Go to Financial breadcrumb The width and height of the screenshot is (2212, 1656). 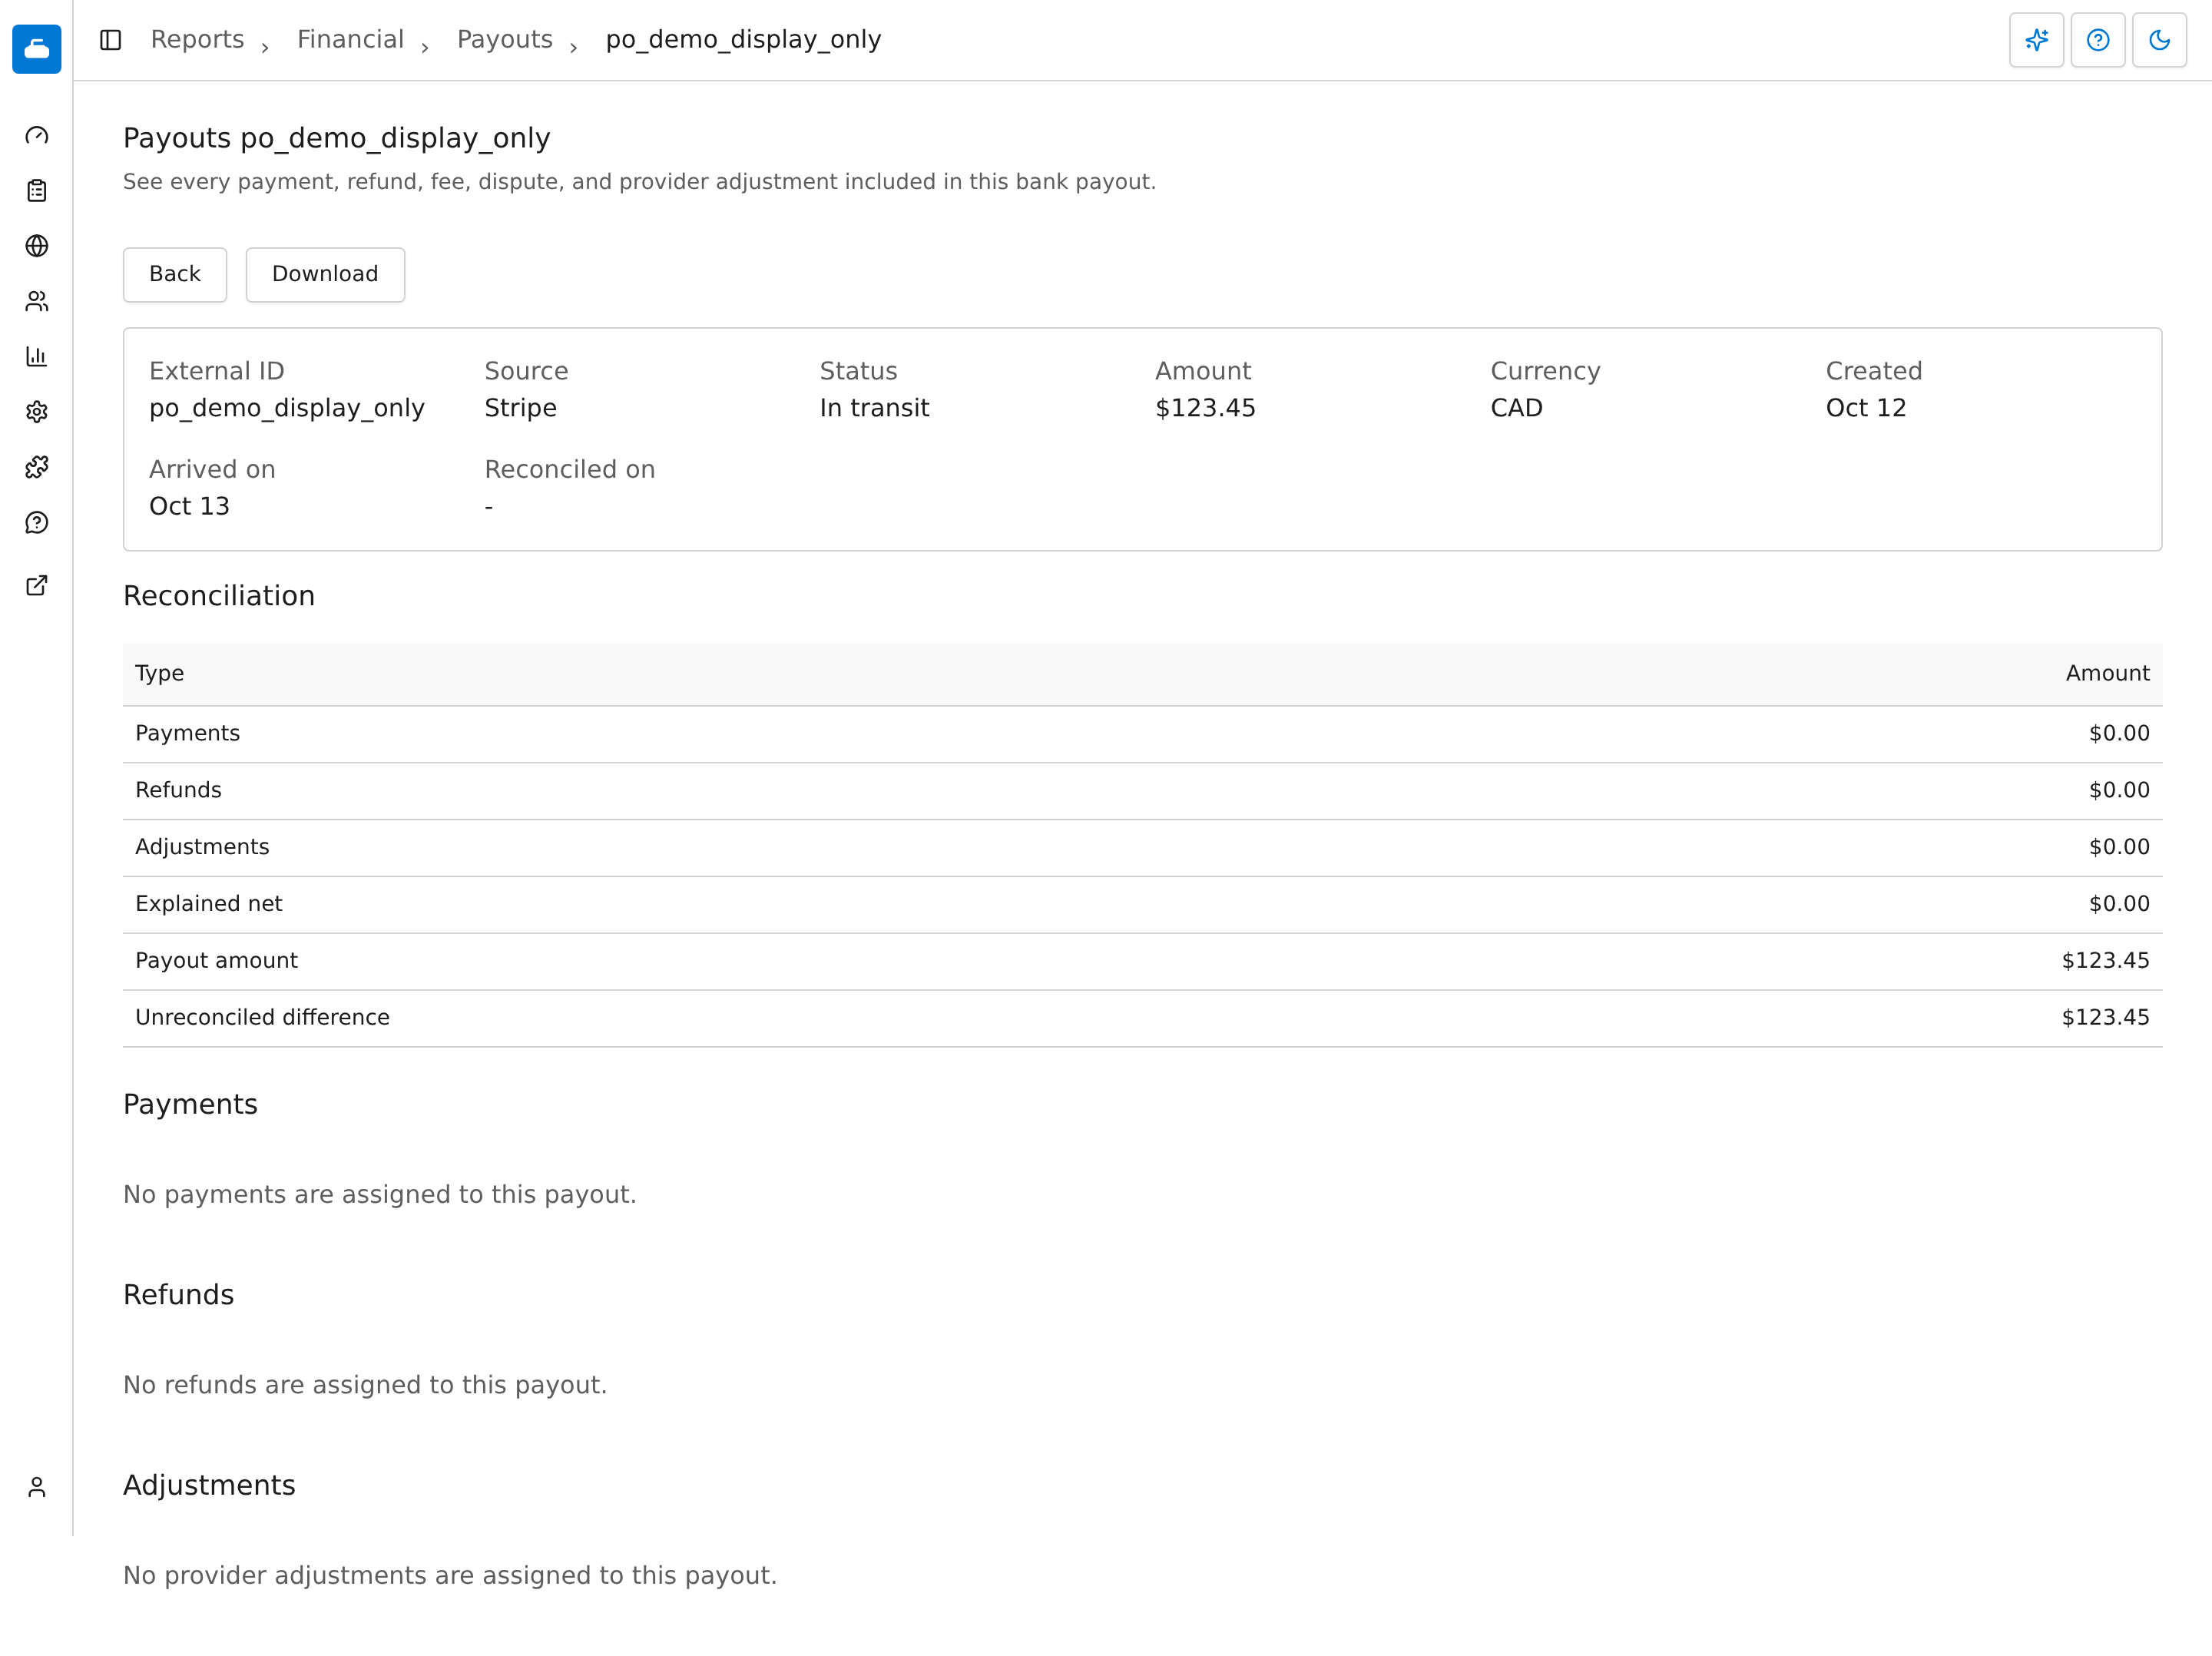coord(350,39)
